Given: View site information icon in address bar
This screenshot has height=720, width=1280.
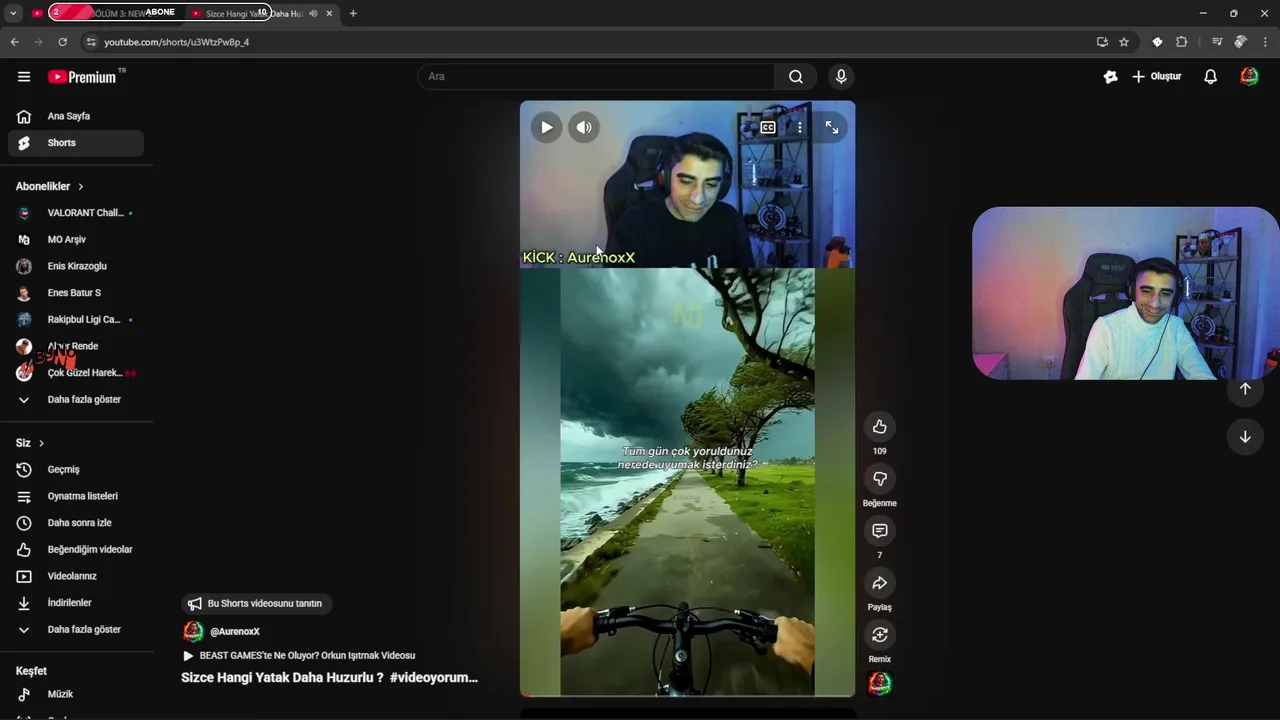Looking at the screenshot, I should (x=91, y=42).
